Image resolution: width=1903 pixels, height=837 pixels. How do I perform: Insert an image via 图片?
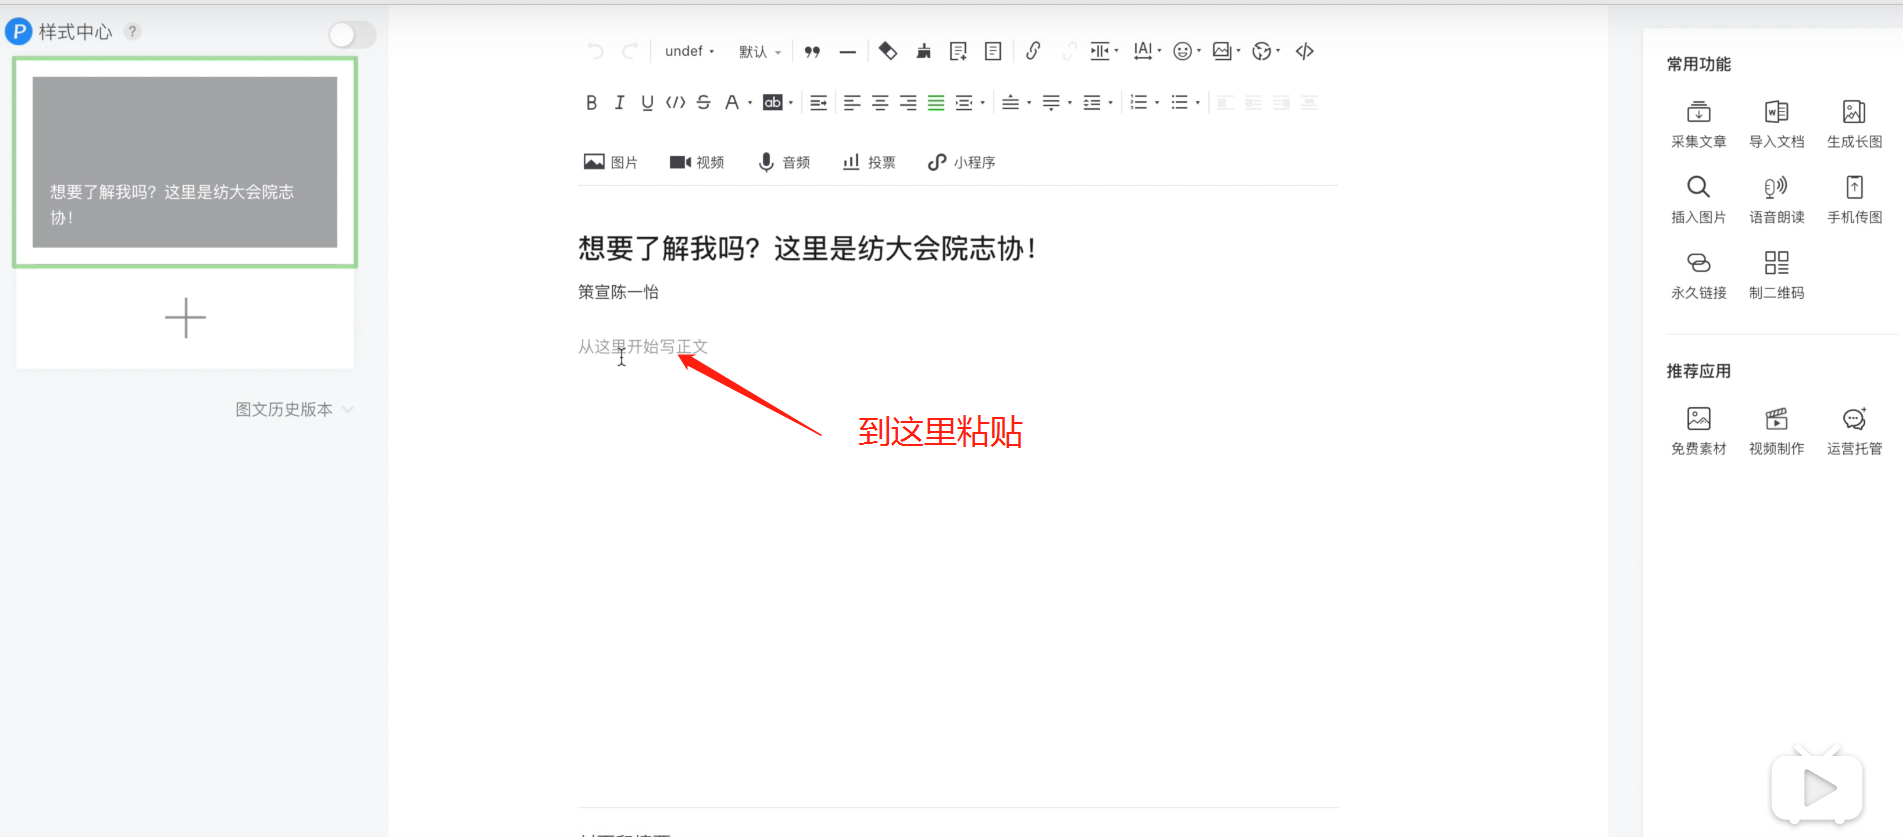coord(611,162)
